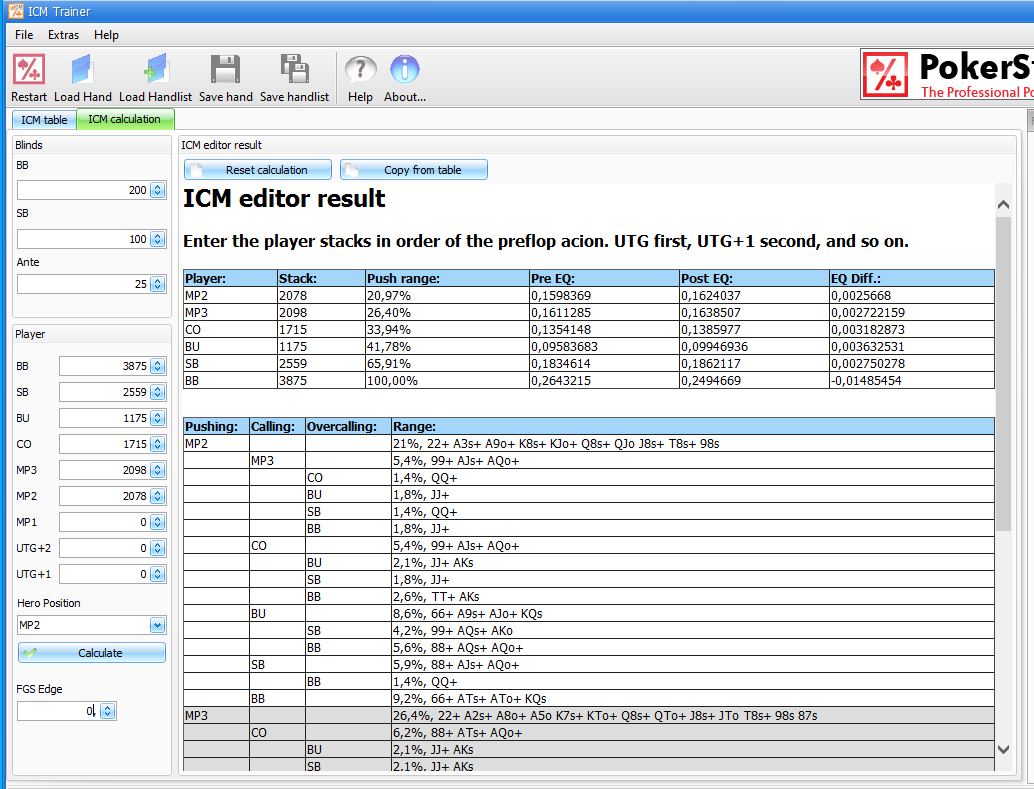Image resolution: width=1034 pixels, height=789 pixels.
Task: Open the Extras menu
Action: 63,35
